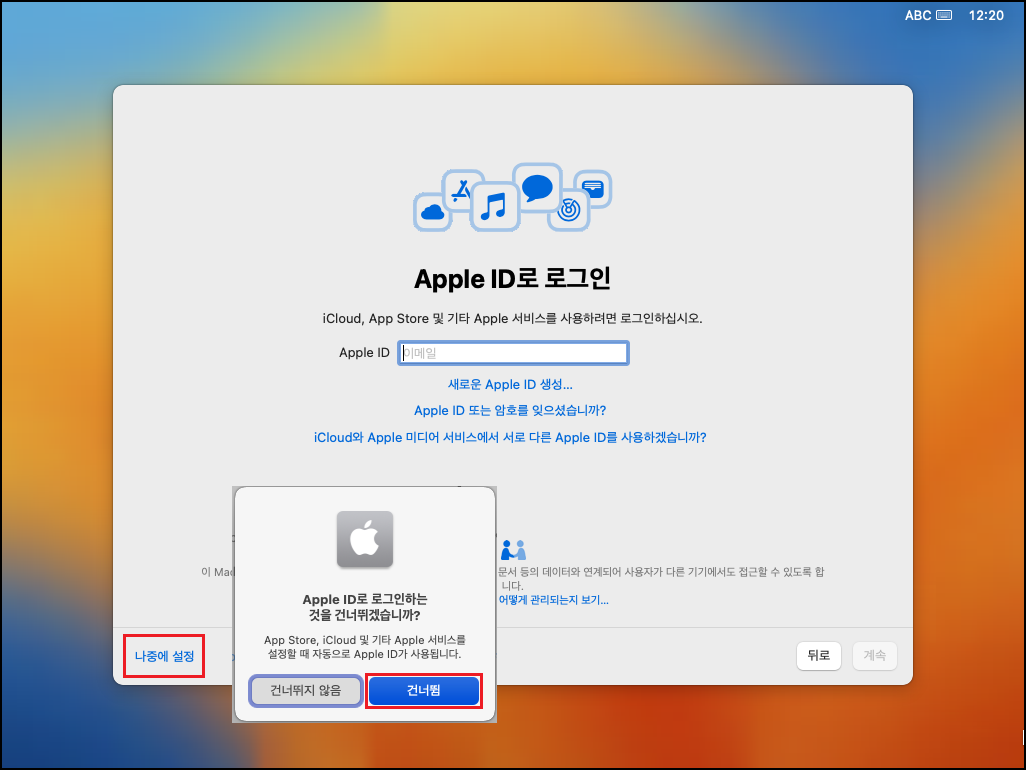The width and height of the screenshot is (1026, 770).
Task: Click the Apple logo icon in dialog
Action: point(364,539)
